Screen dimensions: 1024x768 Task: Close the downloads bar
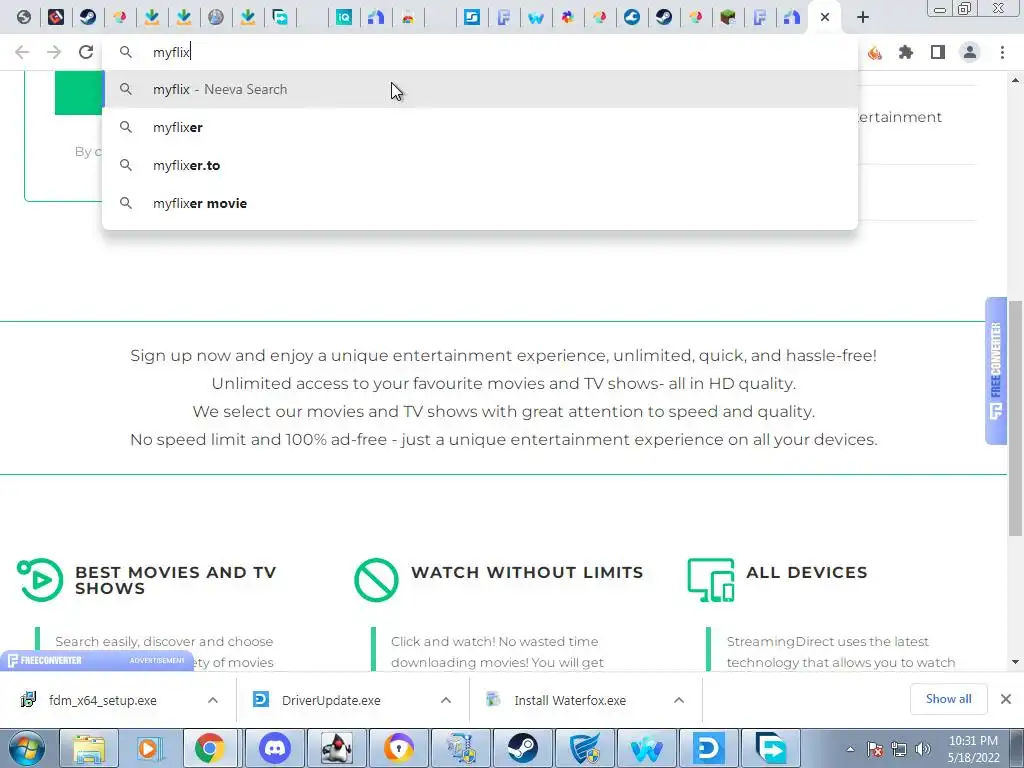pos(1006,699)
